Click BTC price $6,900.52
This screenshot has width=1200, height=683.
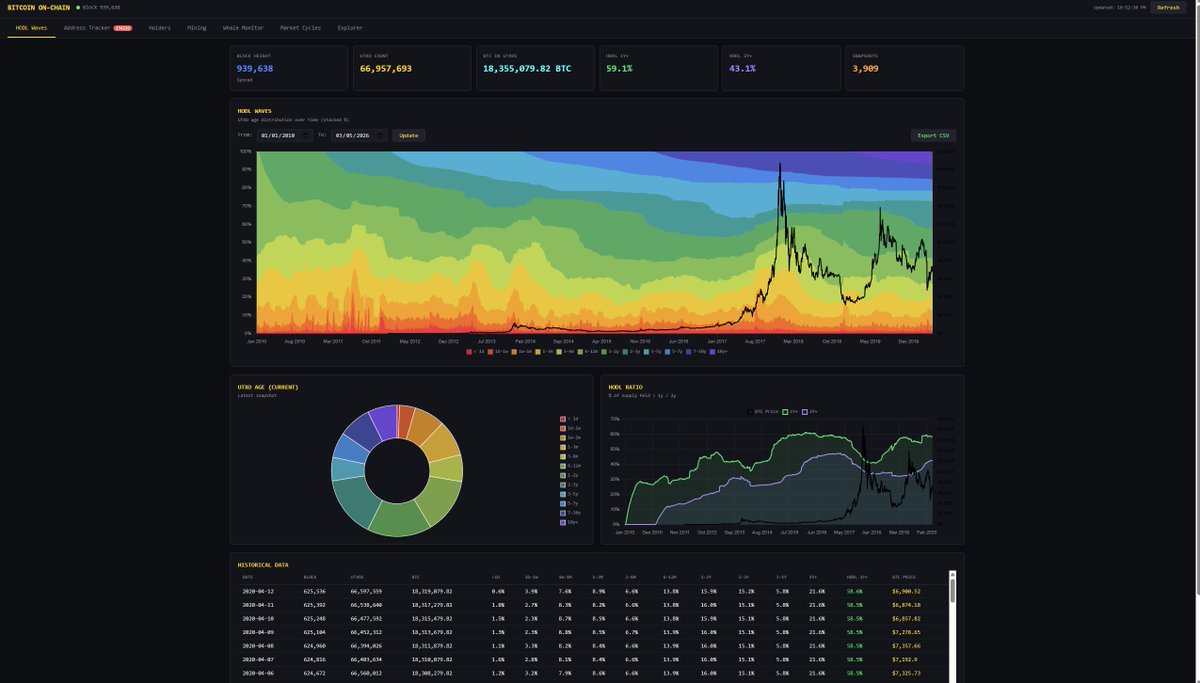click(906, 591)
